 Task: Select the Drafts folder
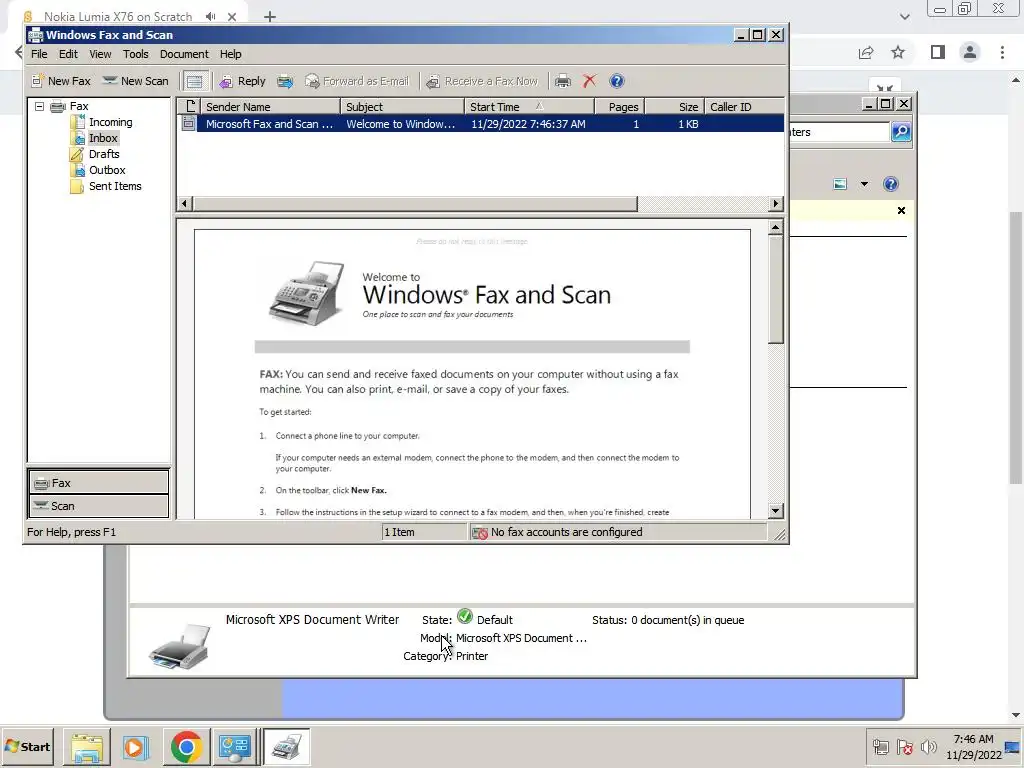click(104, 154)
